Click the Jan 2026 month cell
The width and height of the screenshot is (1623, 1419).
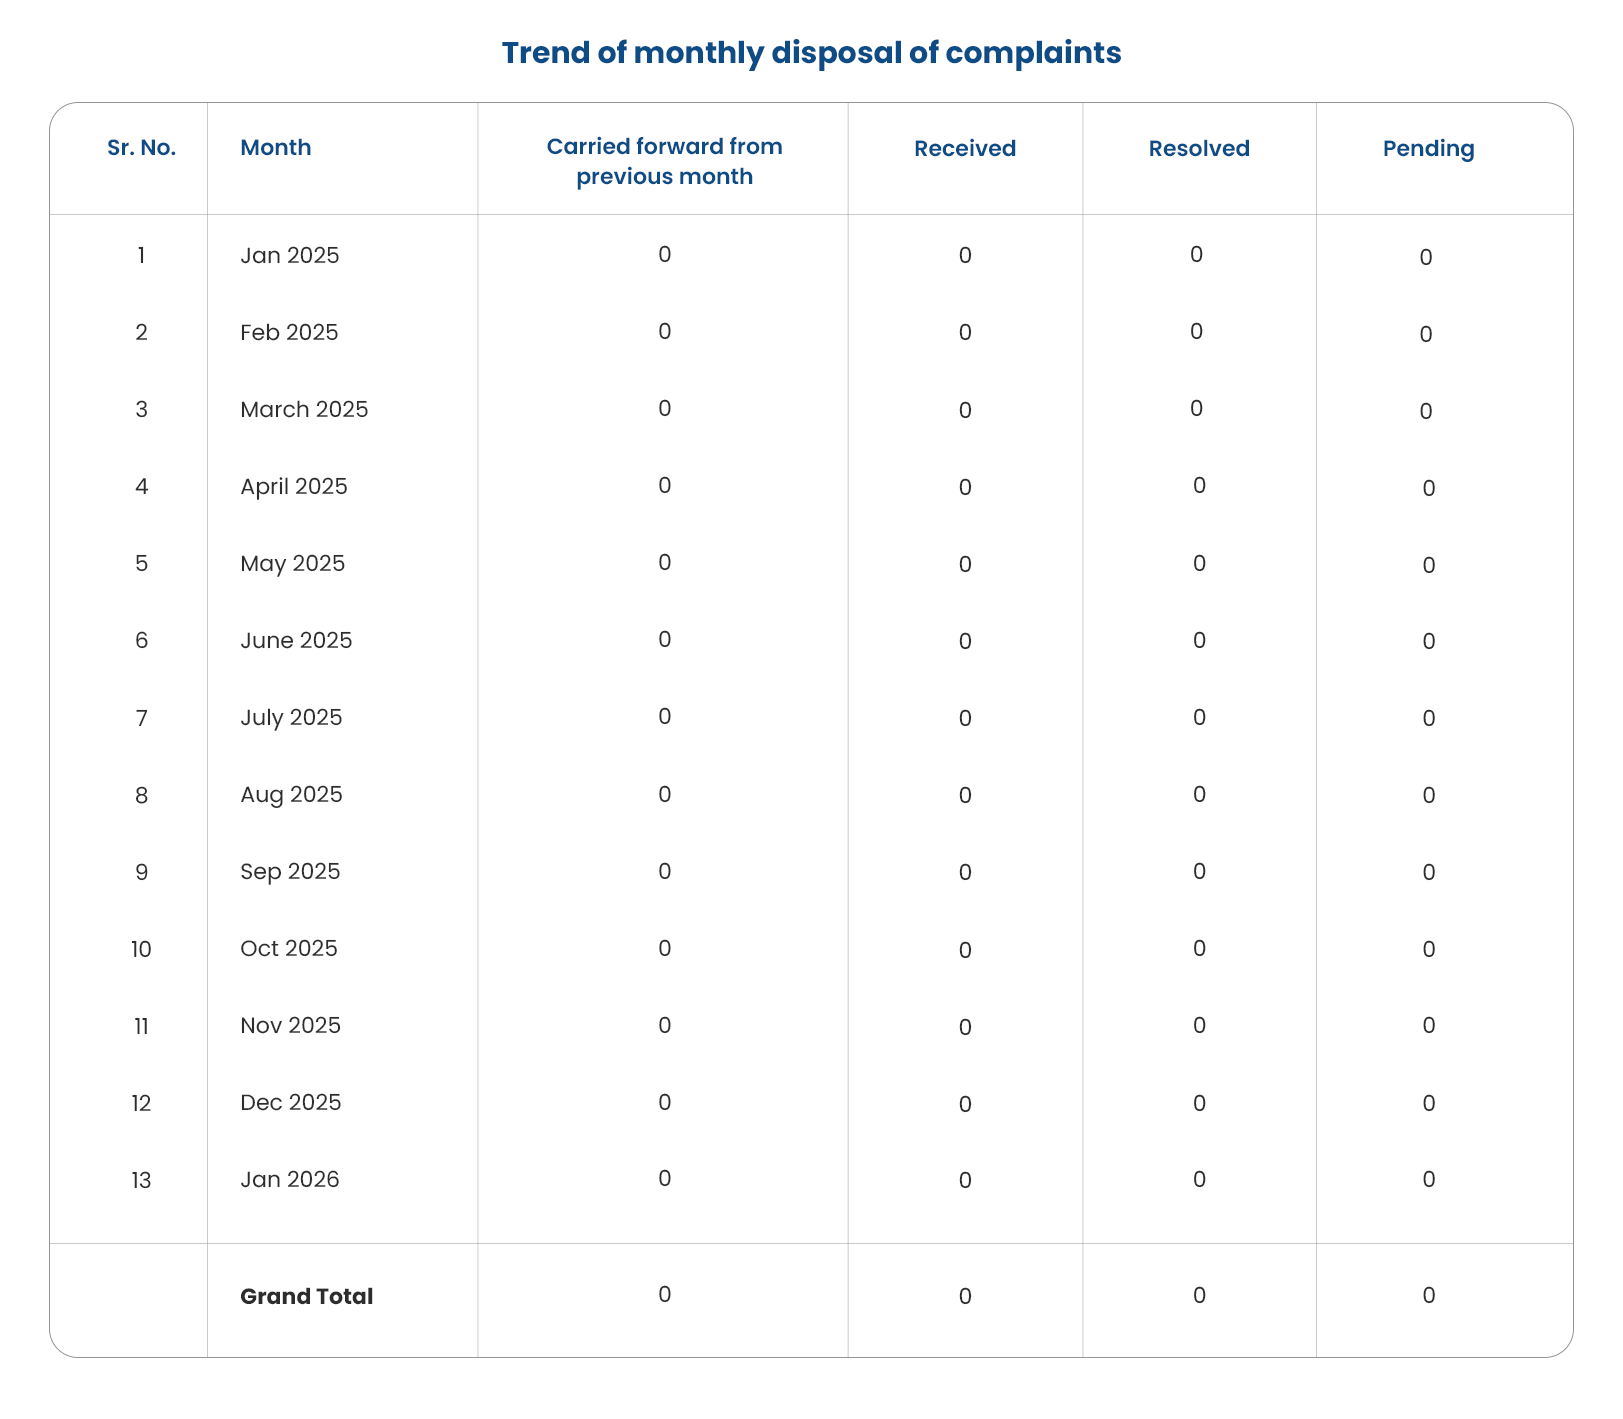pyautogui.click(x=289, y=1180)
